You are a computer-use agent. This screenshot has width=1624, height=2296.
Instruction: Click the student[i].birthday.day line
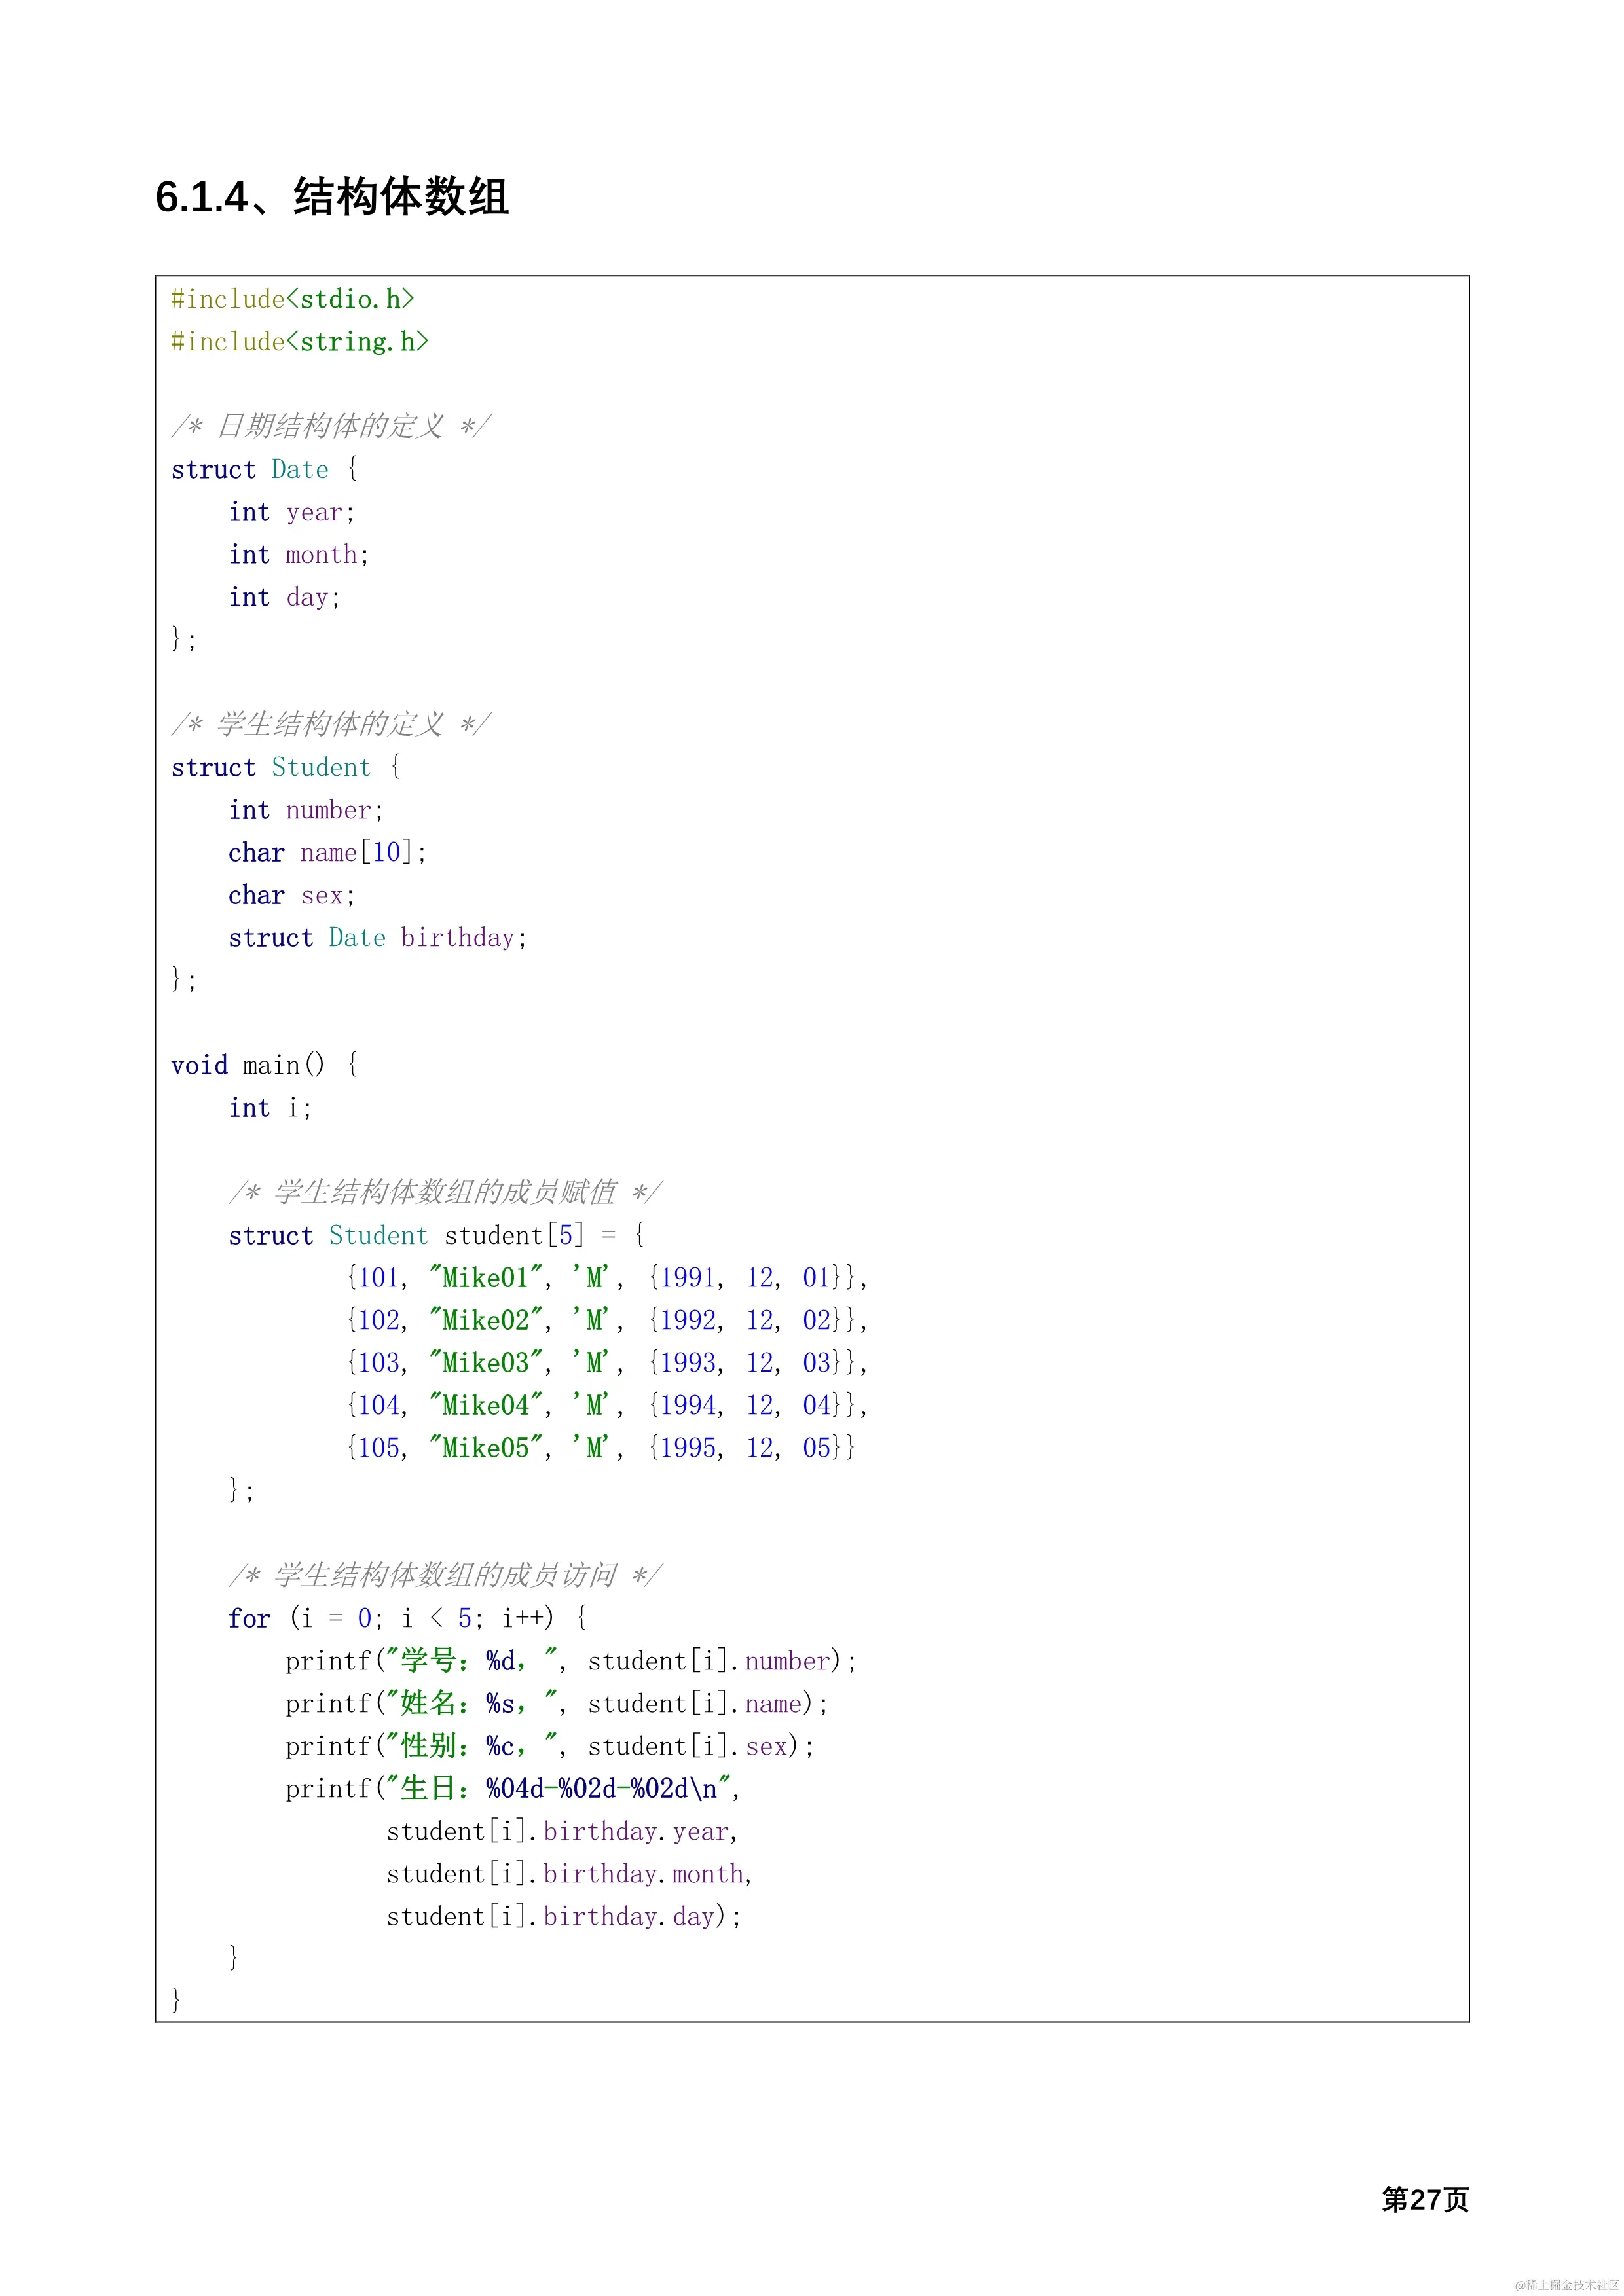click(x=563, y=1916)
